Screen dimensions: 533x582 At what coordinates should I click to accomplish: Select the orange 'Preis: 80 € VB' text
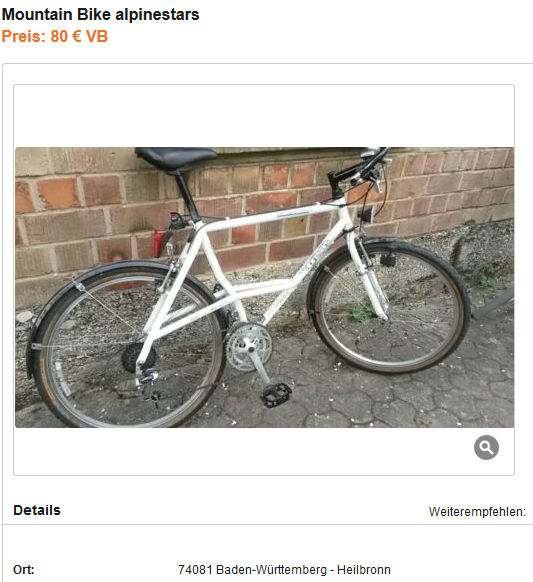[55, 36]
